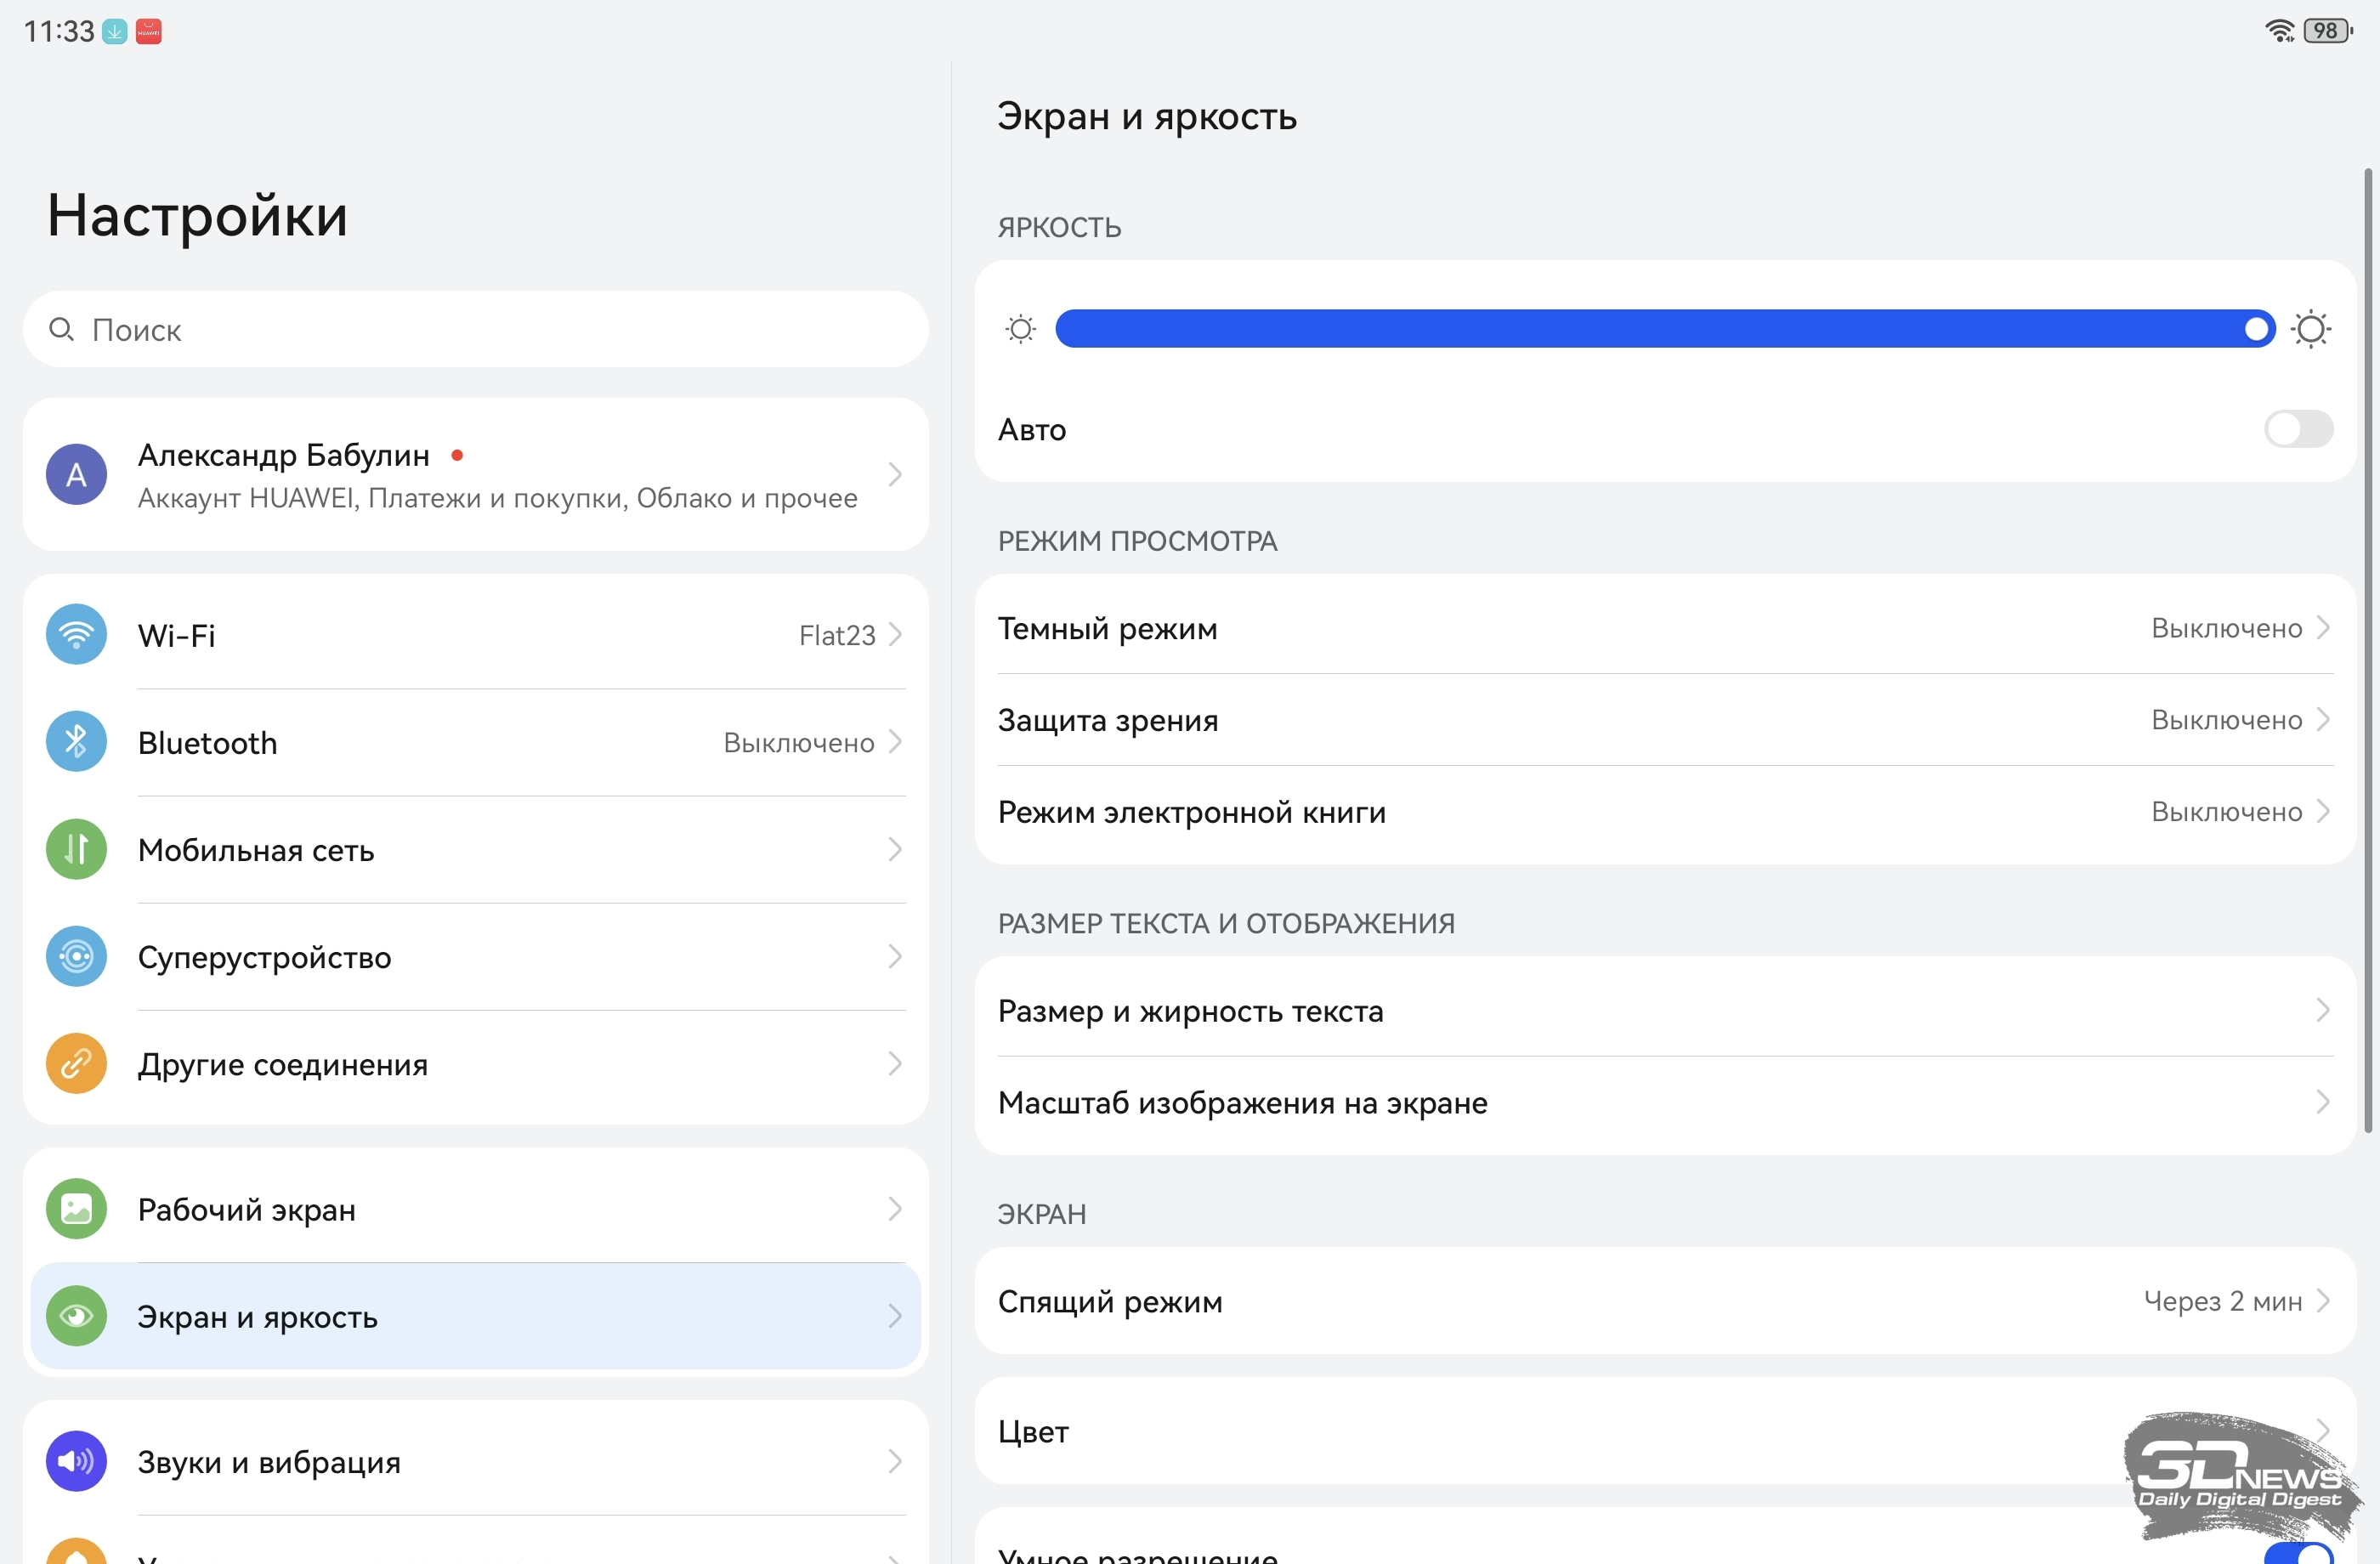Tap the purple Звуки и вибрация icon
Screen dimensions: 2380x1564
pyautogui.click(x=76, y=1461)
